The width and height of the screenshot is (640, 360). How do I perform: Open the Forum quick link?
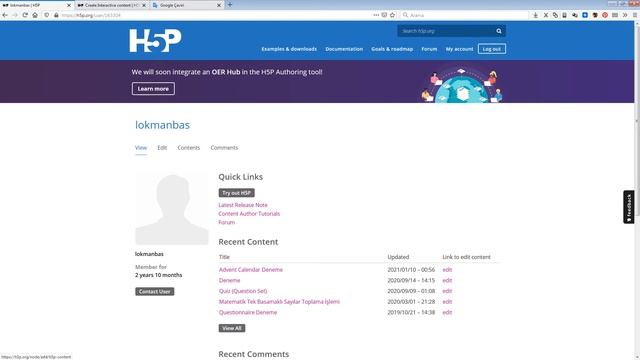(x=227, y=222)
